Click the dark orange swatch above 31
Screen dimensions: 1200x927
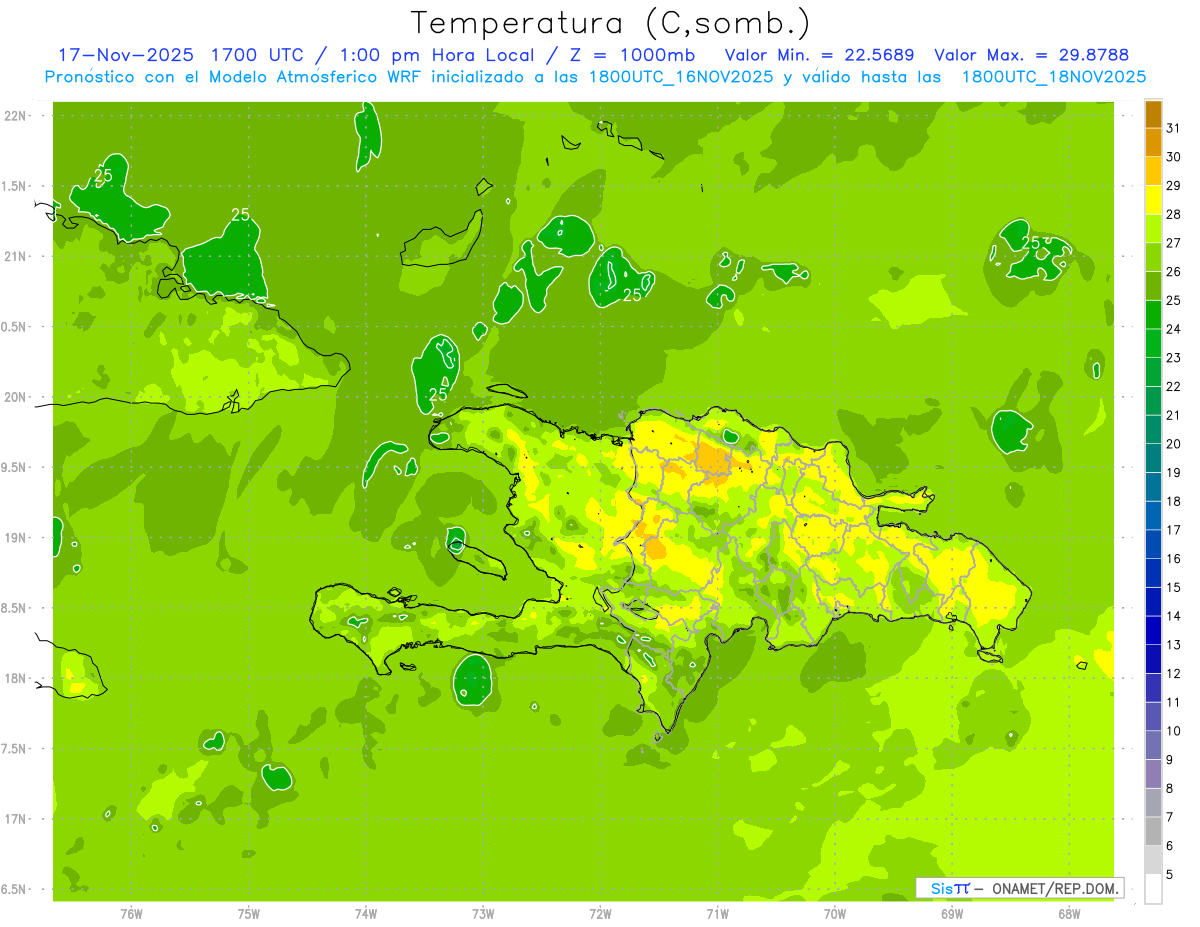[1153, 113]
